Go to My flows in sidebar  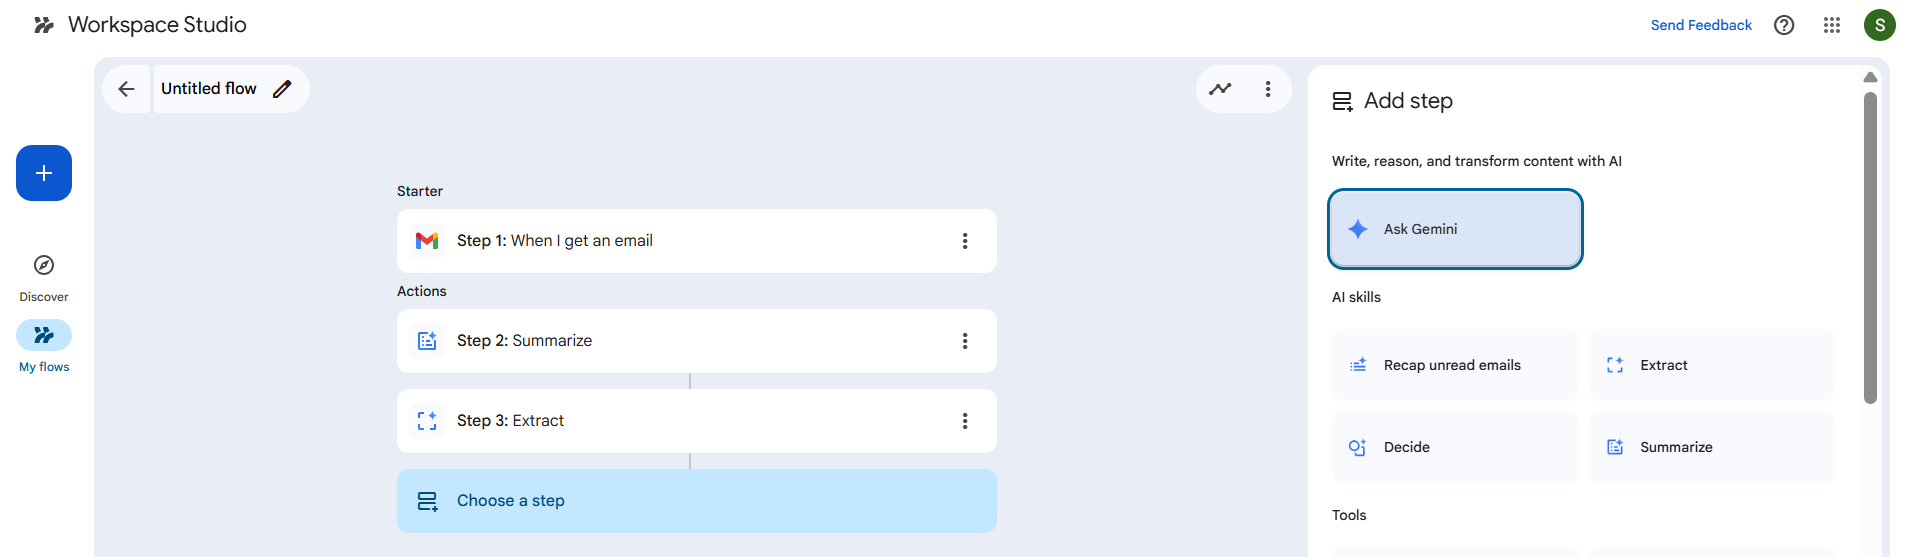(44, 346)
